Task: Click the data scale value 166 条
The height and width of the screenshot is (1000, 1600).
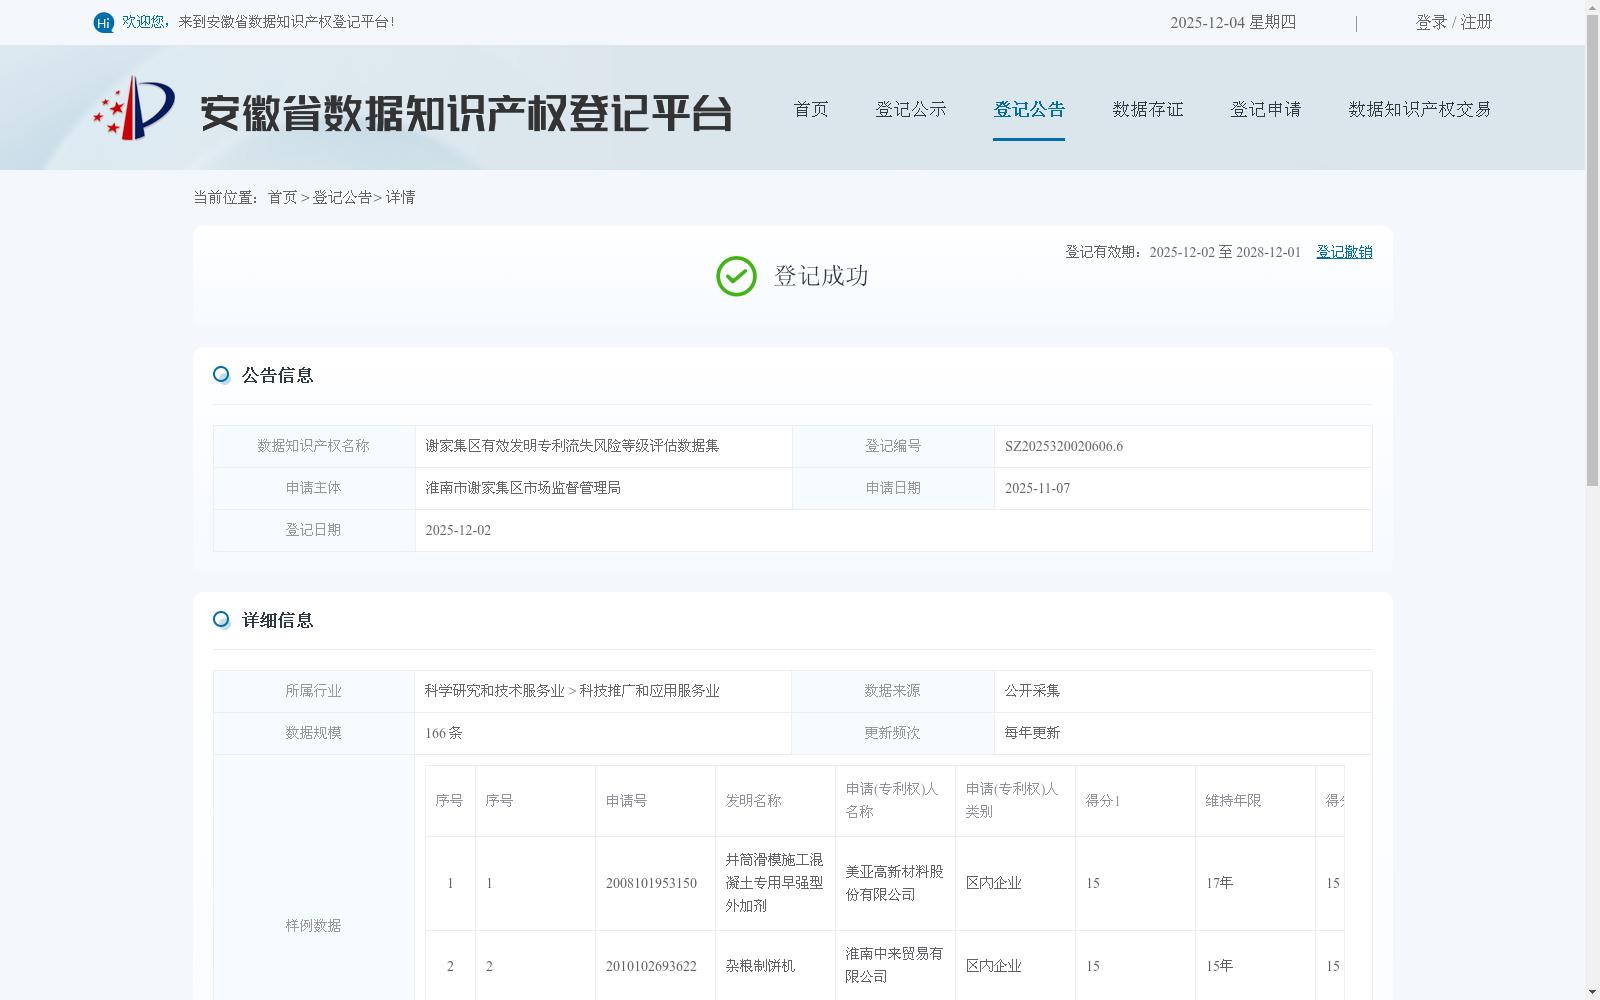Action: tap(444, 733)
